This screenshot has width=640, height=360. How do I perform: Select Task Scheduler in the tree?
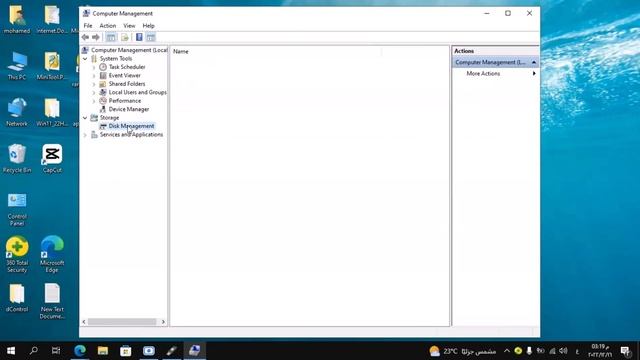(x=127, y=67)
